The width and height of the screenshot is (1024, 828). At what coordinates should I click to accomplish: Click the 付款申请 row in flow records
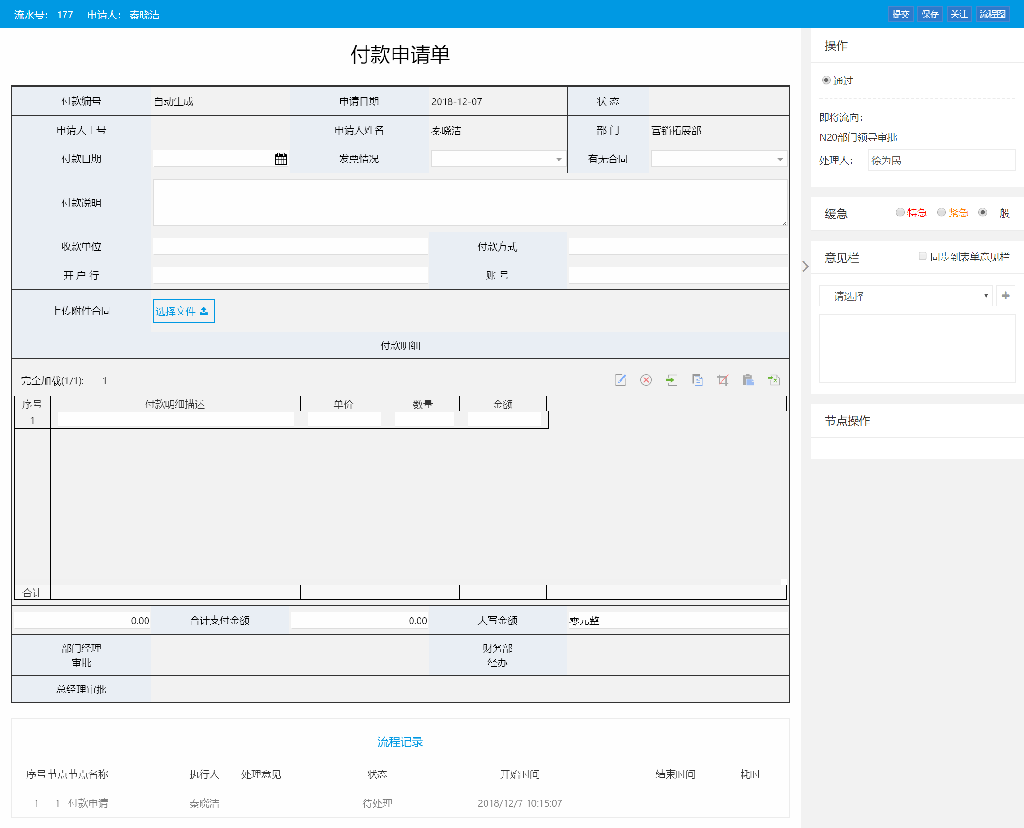(88, 803)
